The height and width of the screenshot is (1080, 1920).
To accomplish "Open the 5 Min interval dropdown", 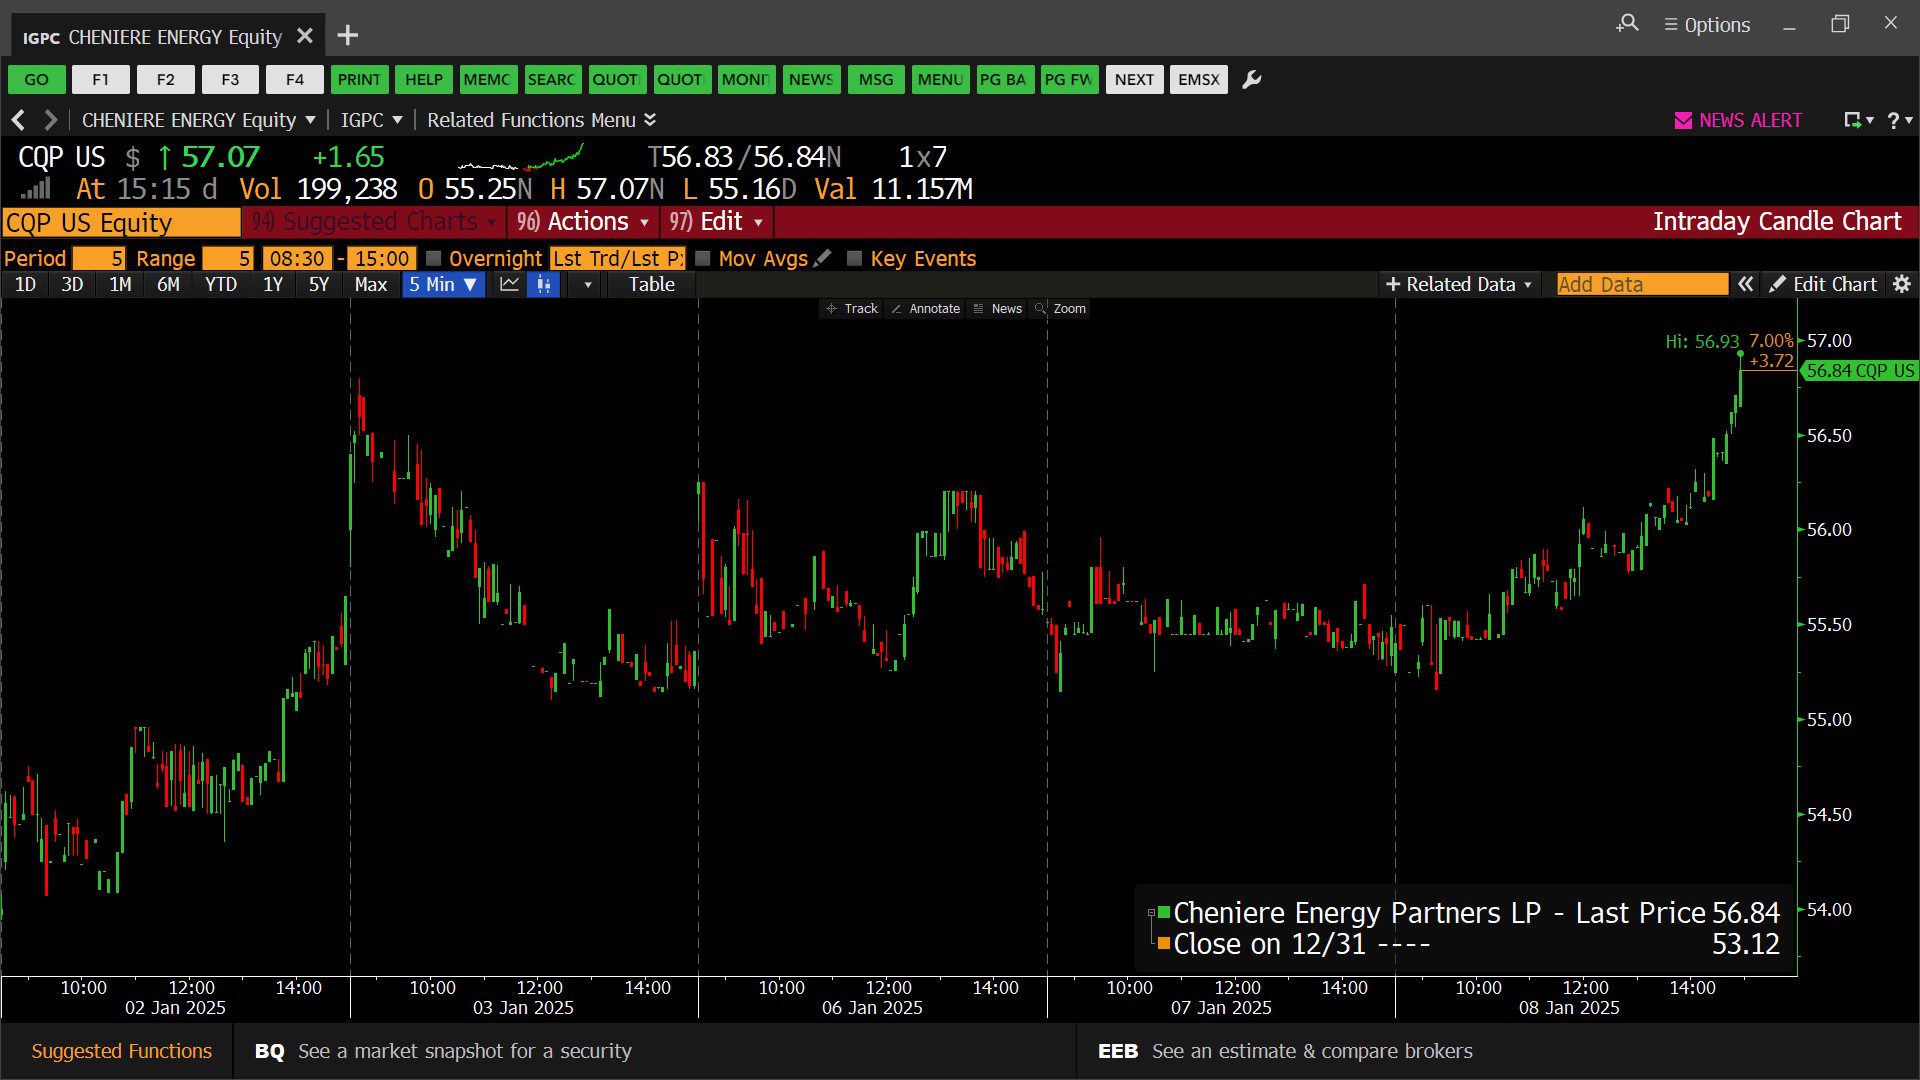I will click(x=443, y=285).
